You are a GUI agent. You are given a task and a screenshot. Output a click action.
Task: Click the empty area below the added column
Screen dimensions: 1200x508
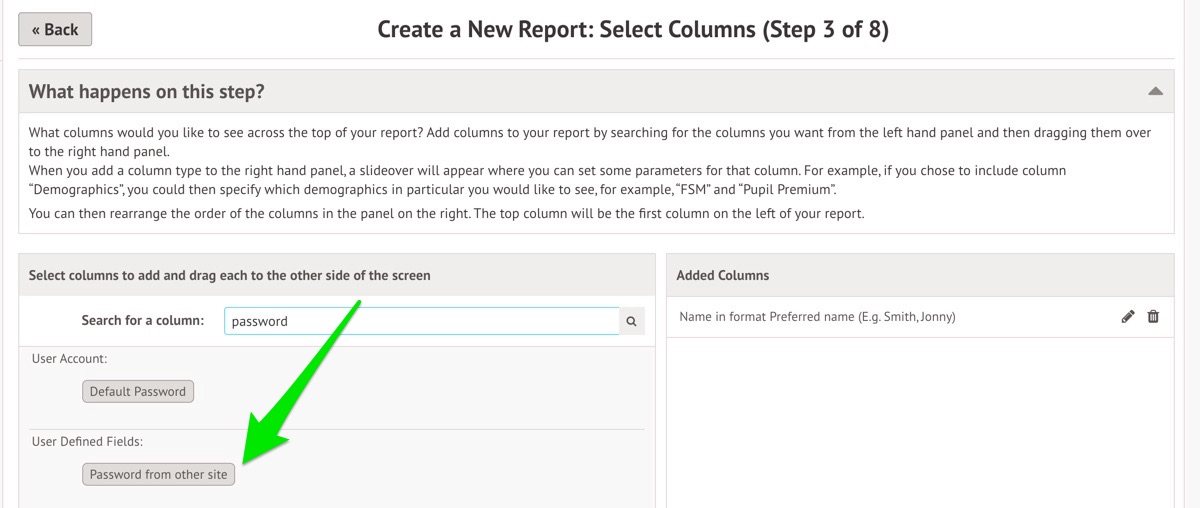click(x=918, y=420)
